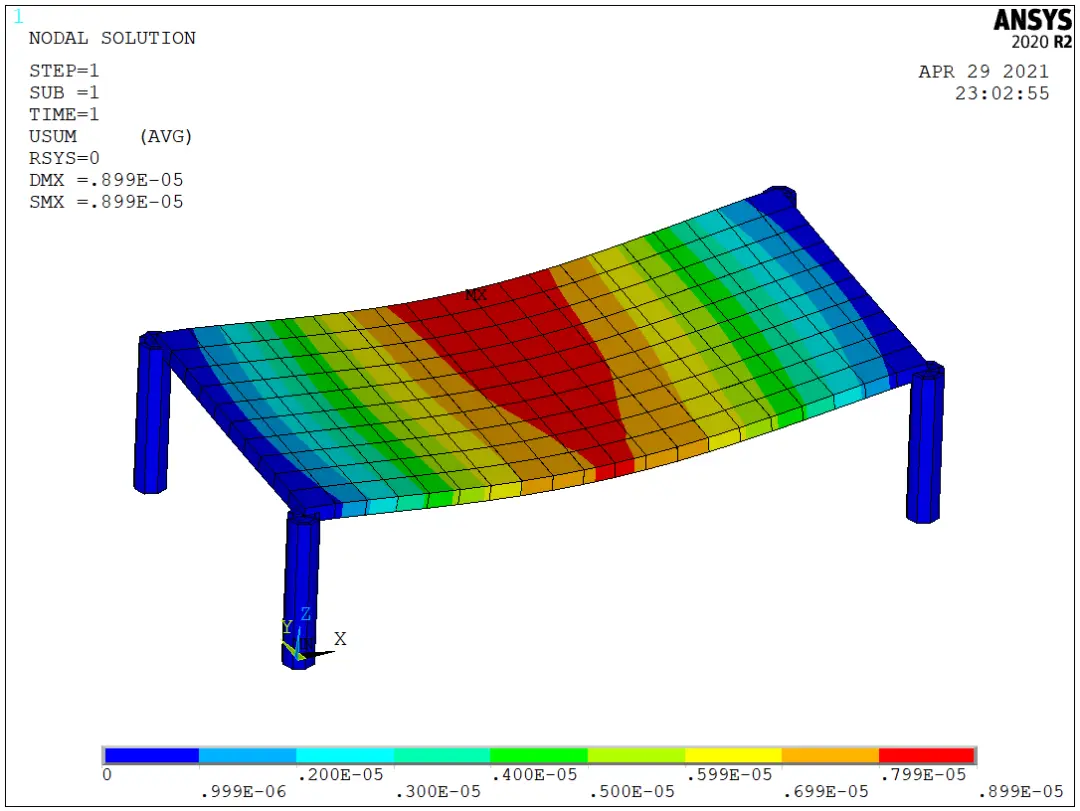Click the legend minimum value '0'
Viewport: 1080px width, 811px height.
click(x=107, y=774)
